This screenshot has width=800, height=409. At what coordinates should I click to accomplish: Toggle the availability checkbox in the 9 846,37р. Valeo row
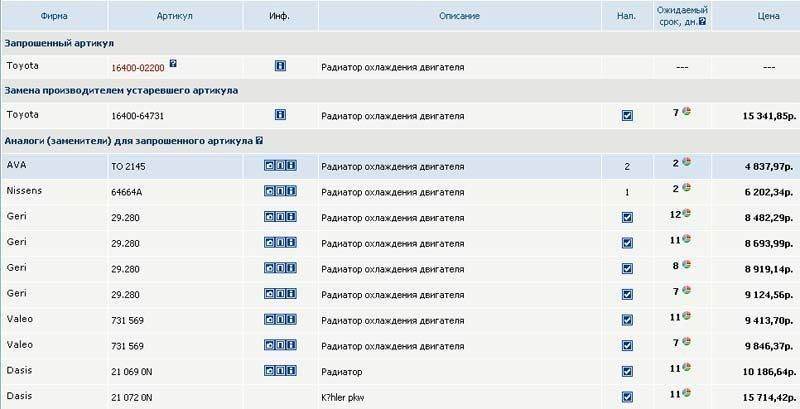pyautogui.click(x=627, y=345)
